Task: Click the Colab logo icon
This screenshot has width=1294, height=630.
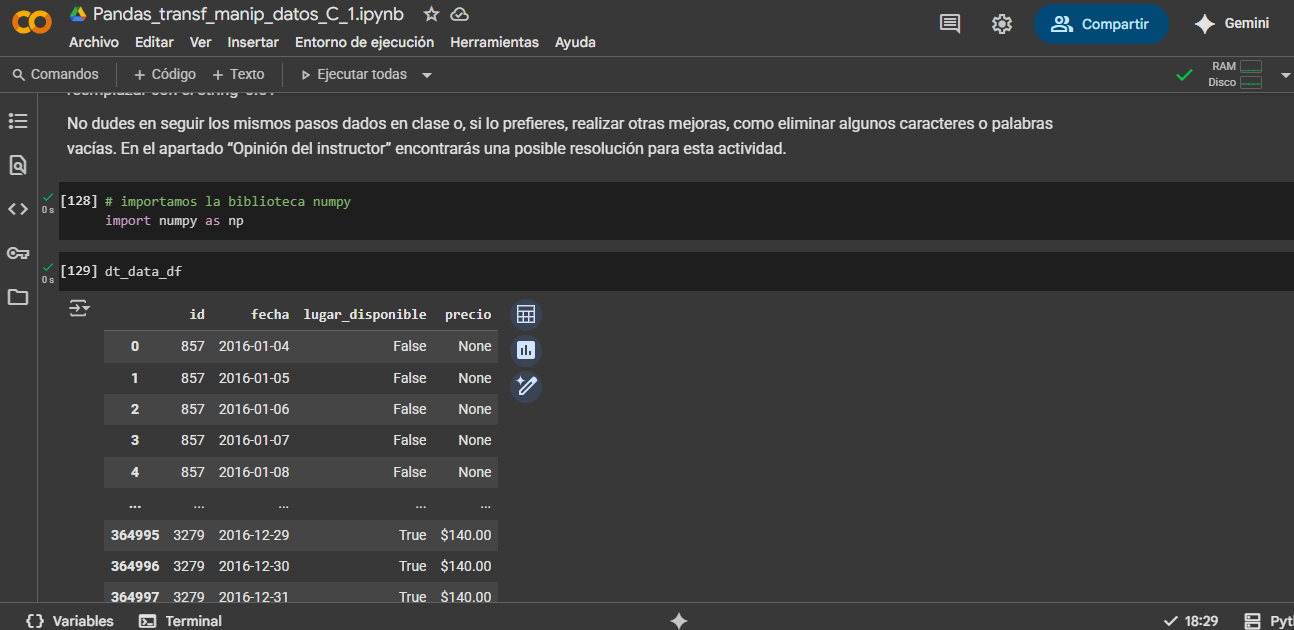Action: pos(31,22)
